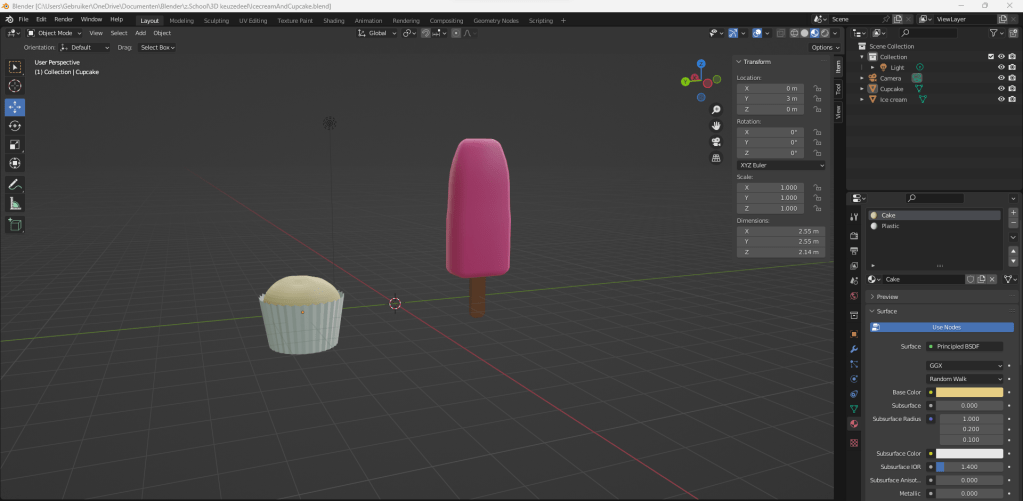Select the Plastic material slot
This screenshot has height=501, width=1023.
(890, 226)
